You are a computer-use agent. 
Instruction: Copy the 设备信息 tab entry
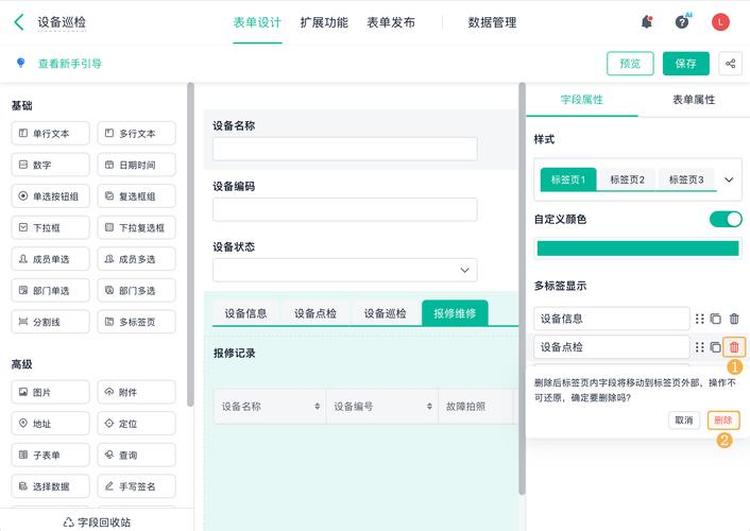(716, 319)
